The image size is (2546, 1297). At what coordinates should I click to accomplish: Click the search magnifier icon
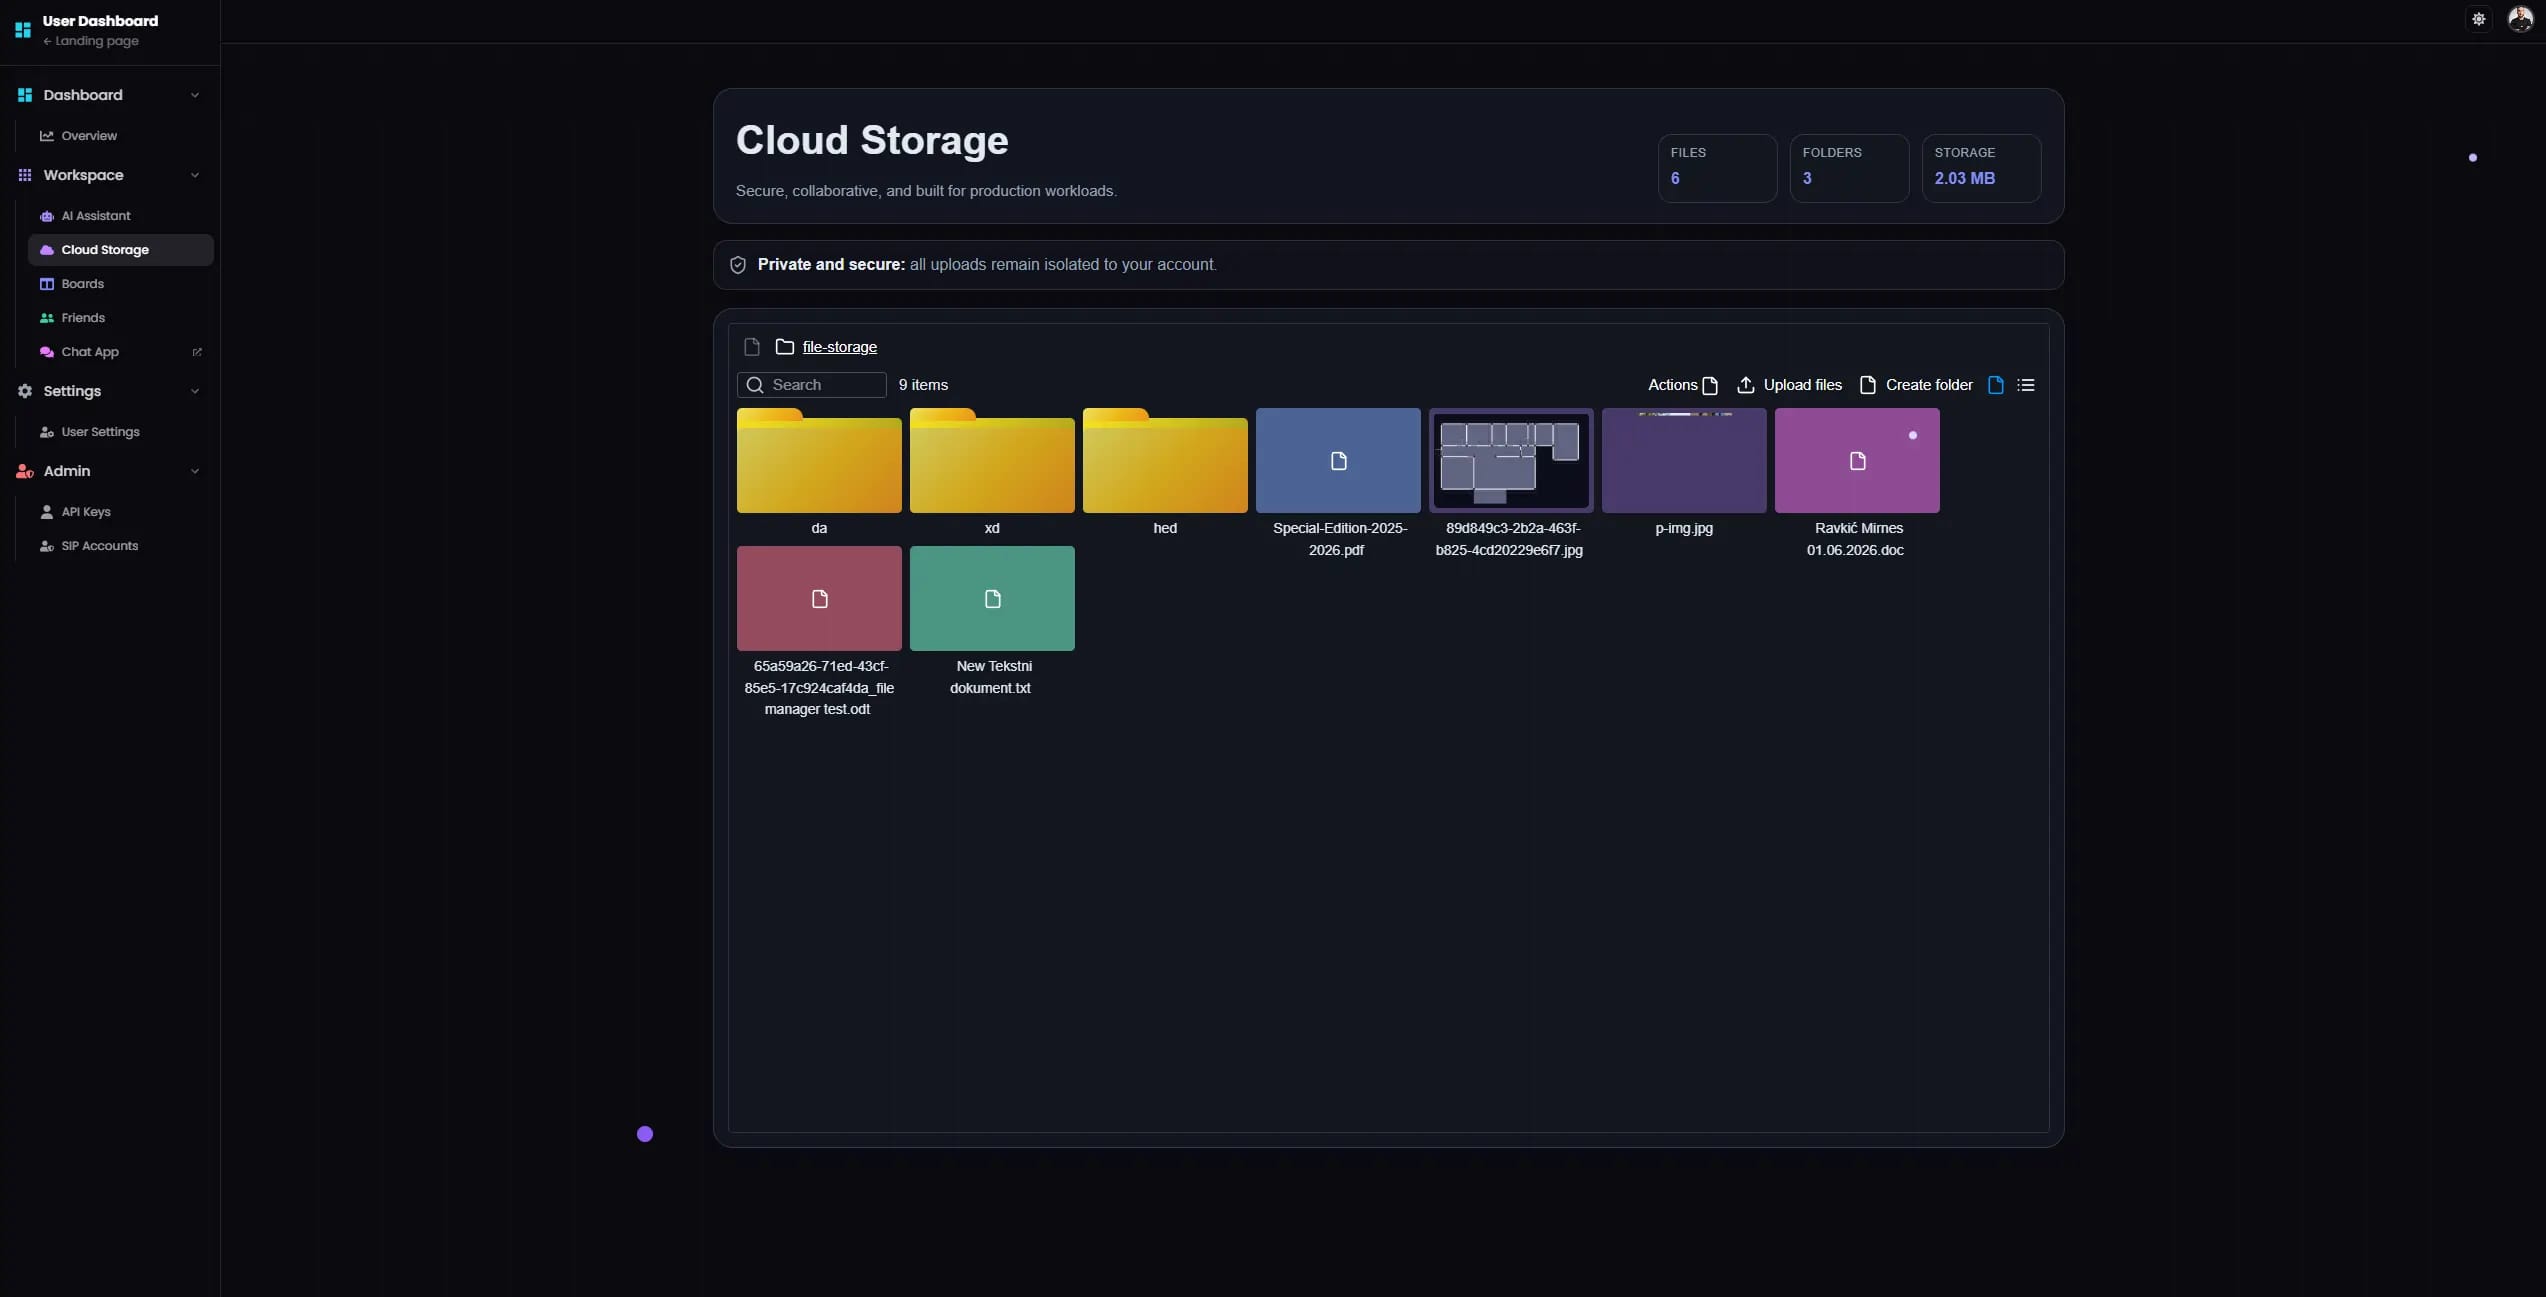tap(755, 385)
